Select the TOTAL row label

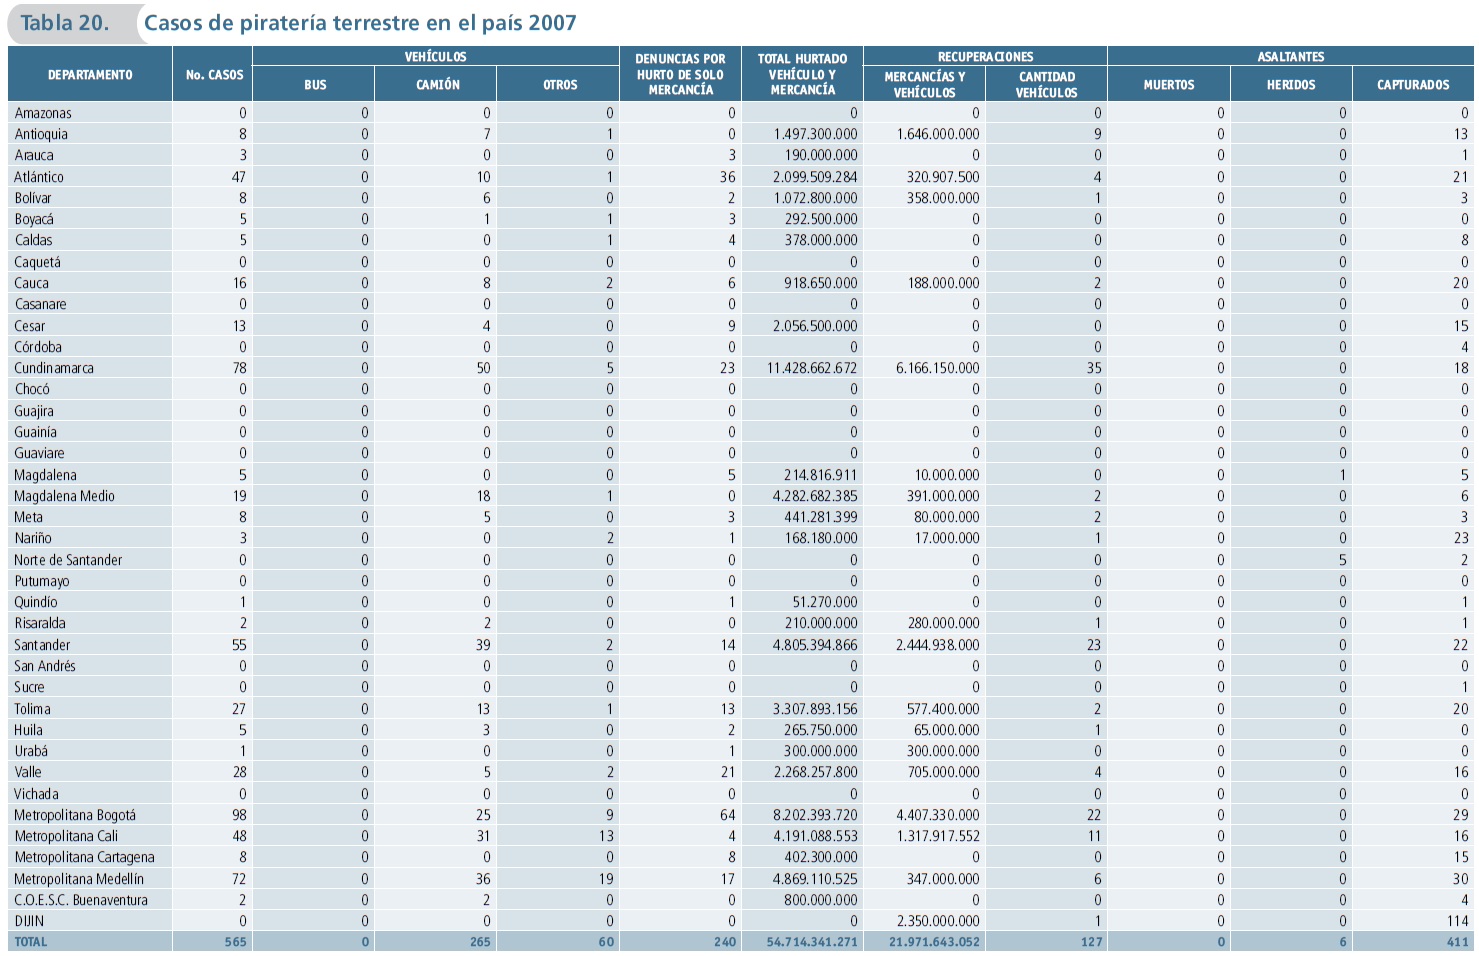pyautogui.click(x=31, y=942)
